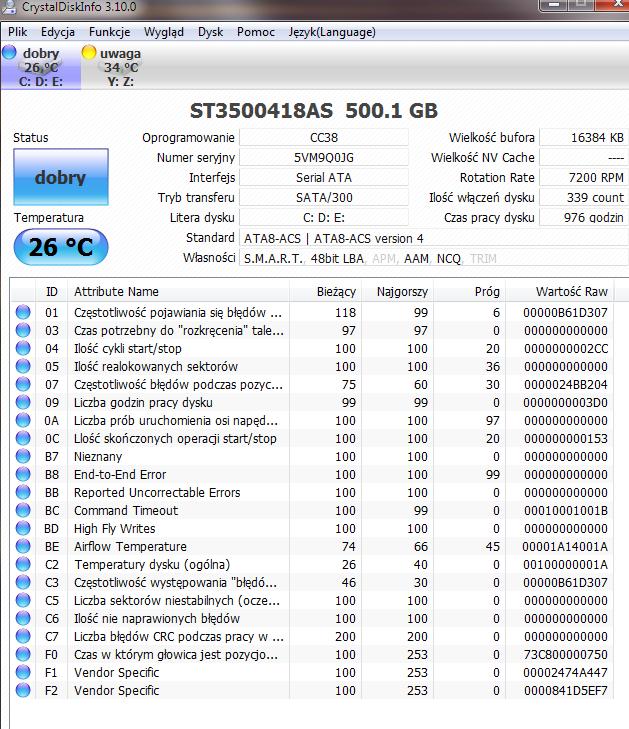This screenshot has height=729, width=629.
Task: Click the transfer mode field SATA/300
Action: coord(324,198)
